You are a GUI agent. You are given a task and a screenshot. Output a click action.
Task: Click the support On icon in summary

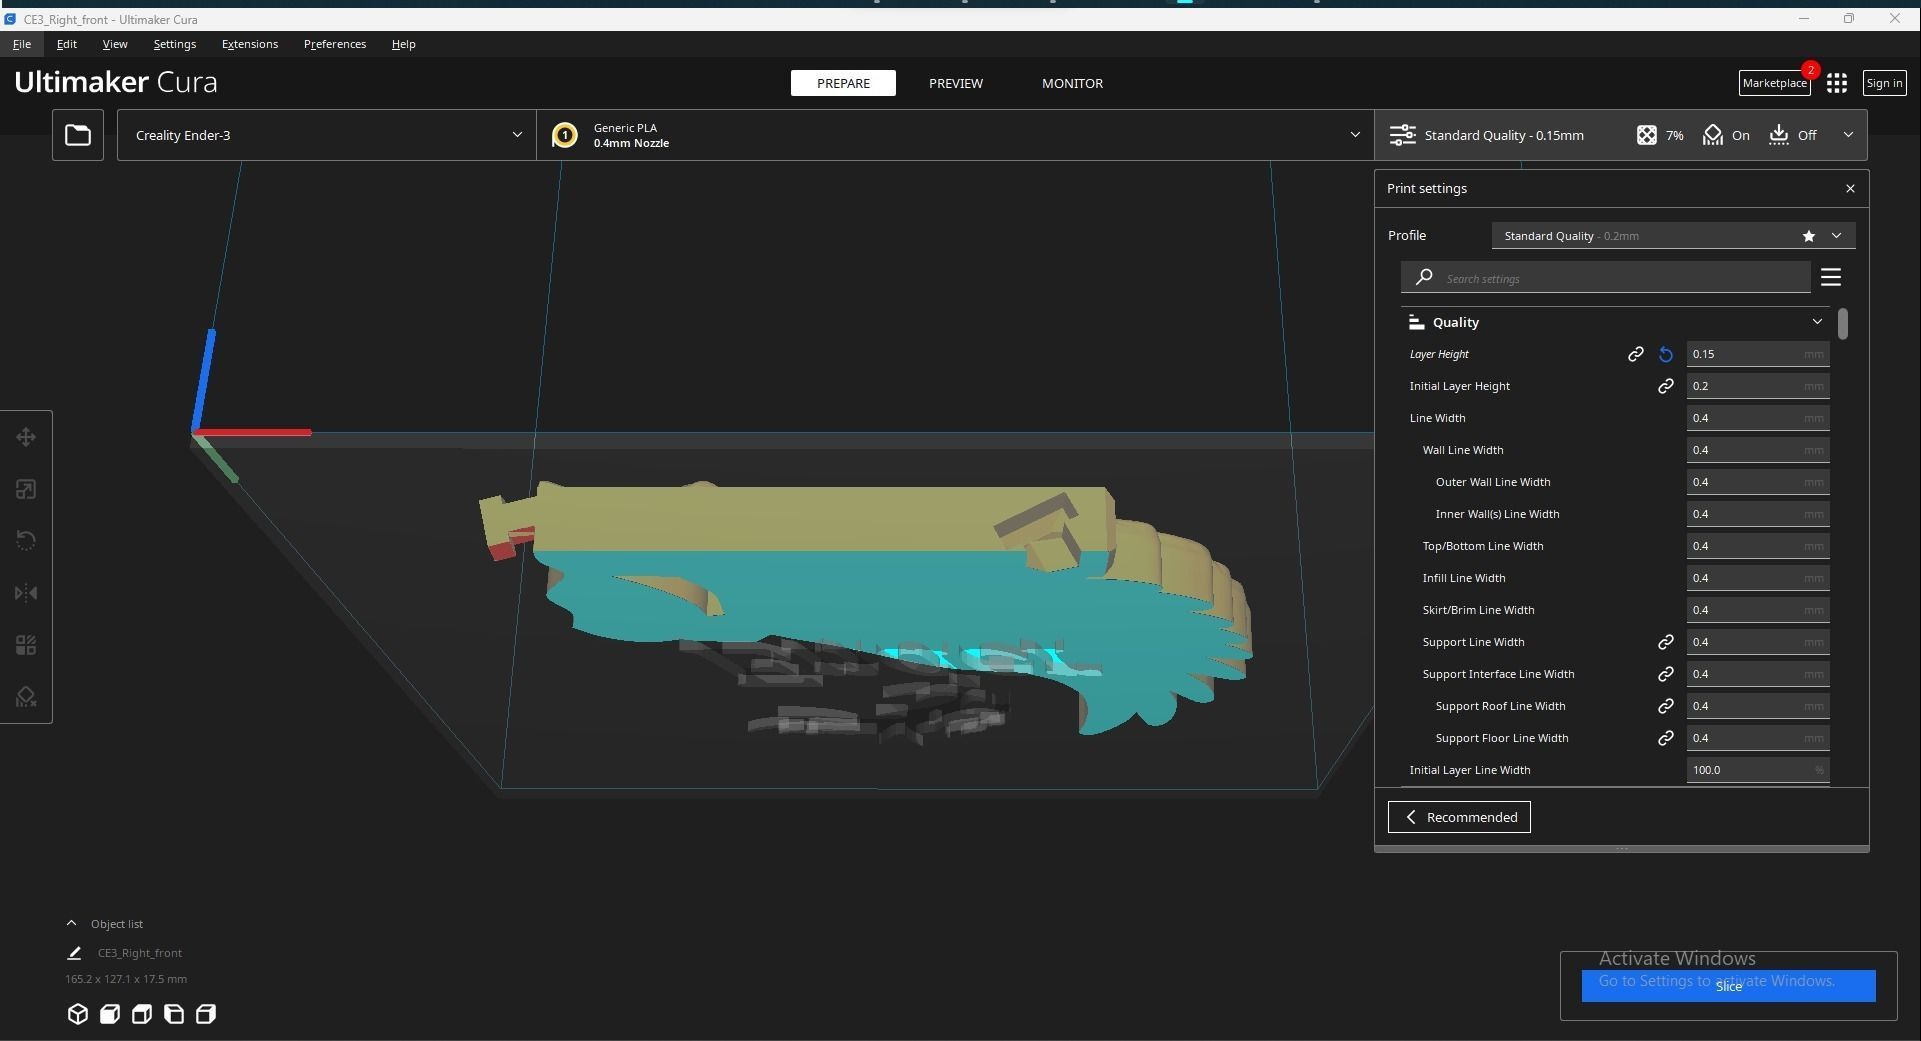pyautogui.click(x=1713, y=135)
